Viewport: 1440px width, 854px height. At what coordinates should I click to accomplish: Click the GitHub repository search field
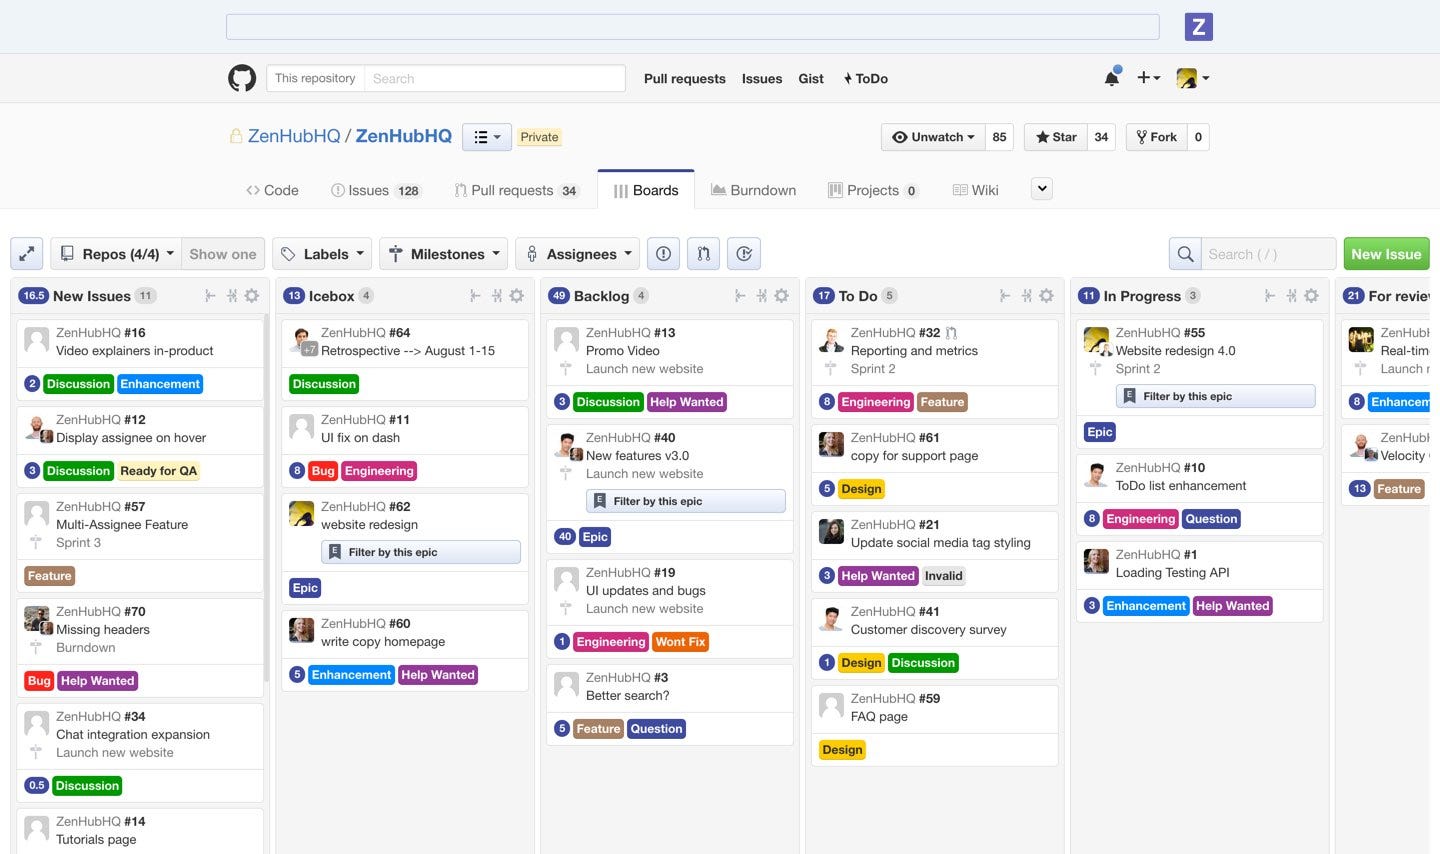[494, 78]
